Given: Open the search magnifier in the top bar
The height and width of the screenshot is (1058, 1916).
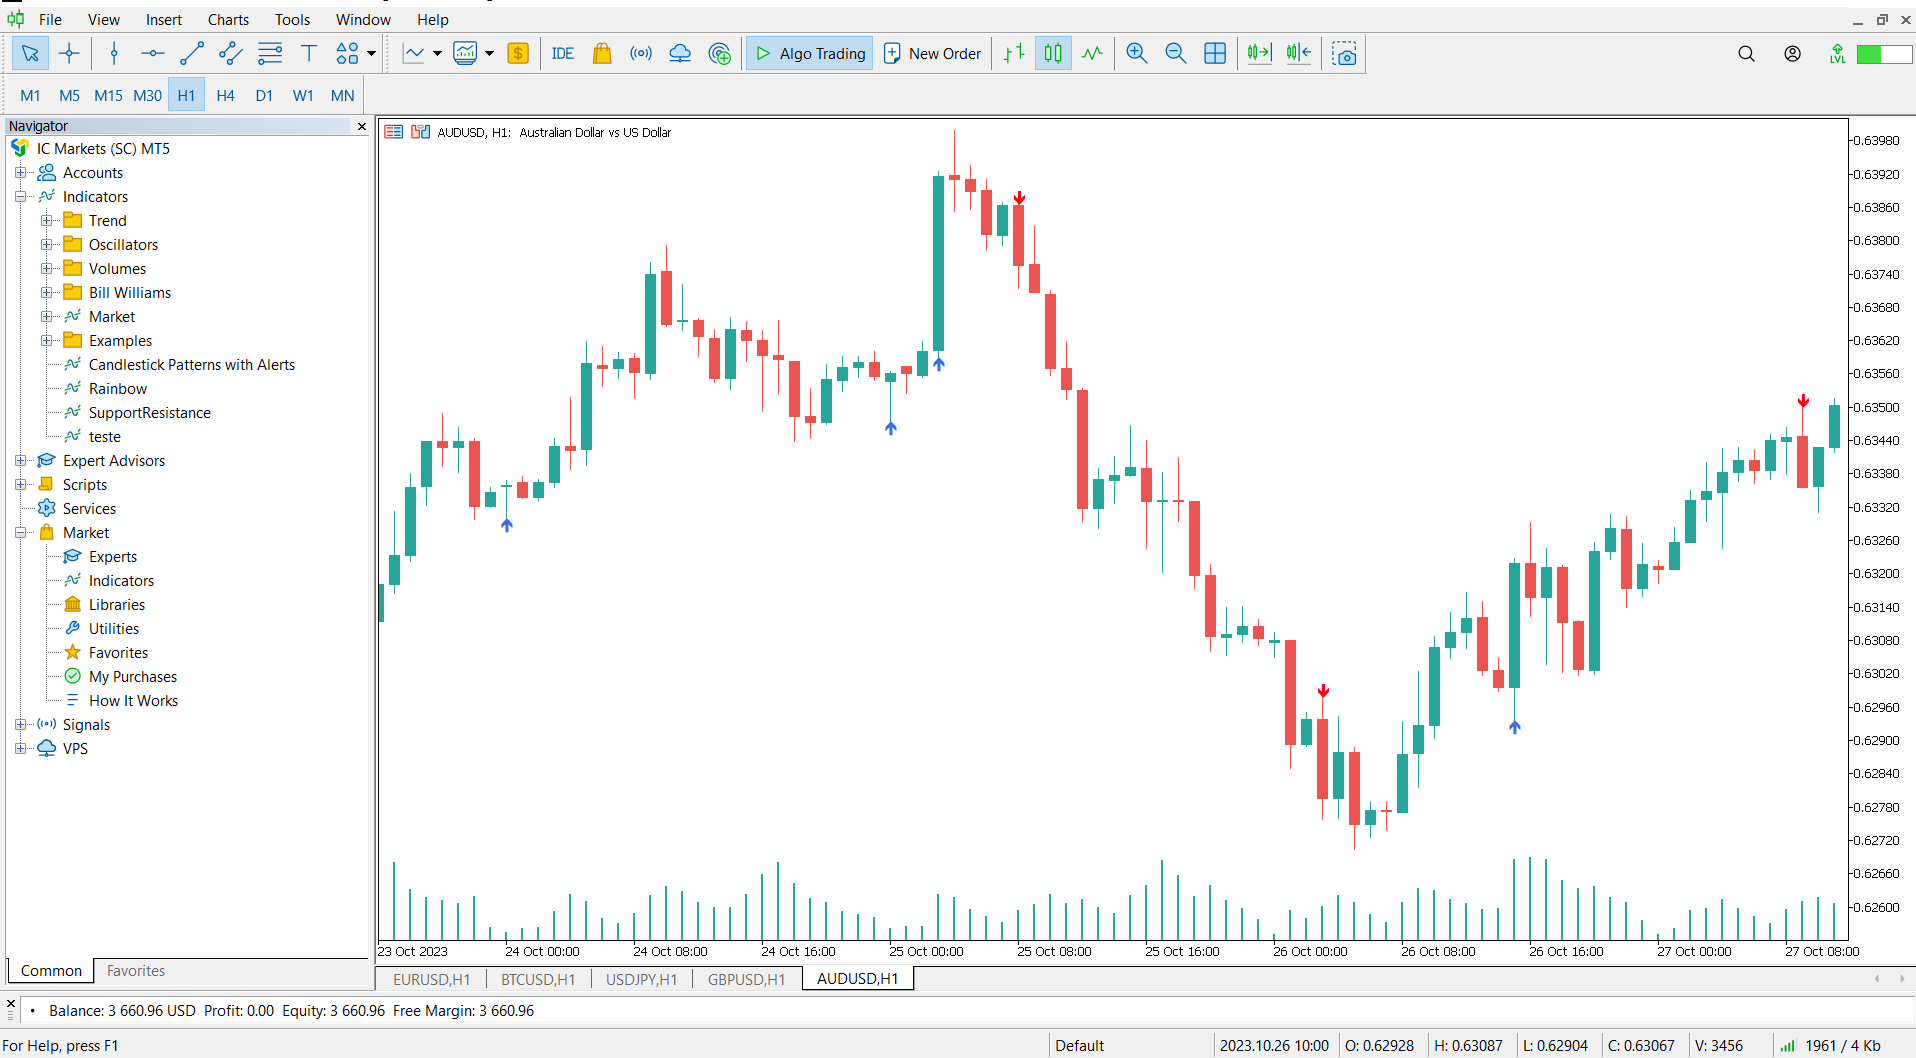Looking at the screenshot, I should (1746, 53).
